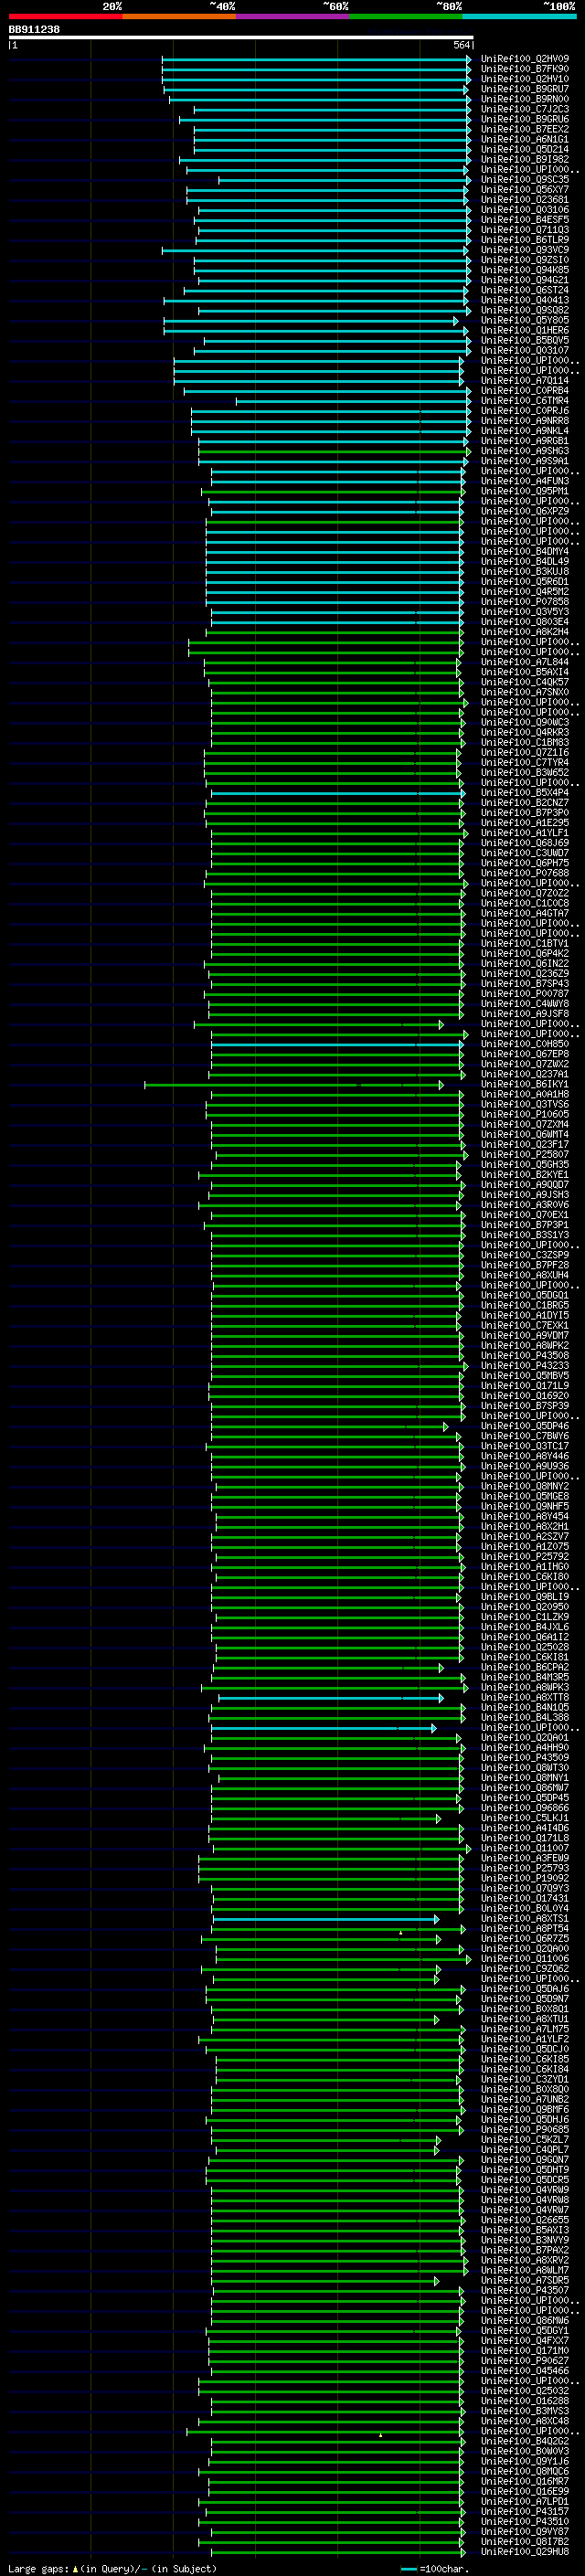The image size is (585, 2576).
Task: Click UniRef100_Q5Y805 label
Action: coord(524,320)
